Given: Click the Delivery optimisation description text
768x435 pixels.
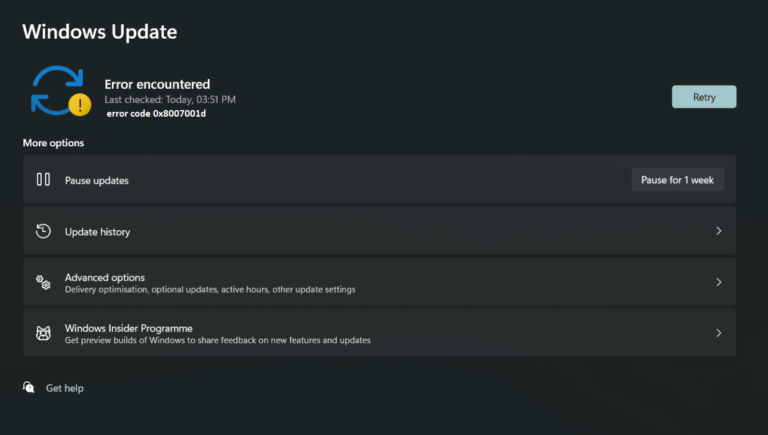Looking at the screenshot, I should tap(210, 290).
